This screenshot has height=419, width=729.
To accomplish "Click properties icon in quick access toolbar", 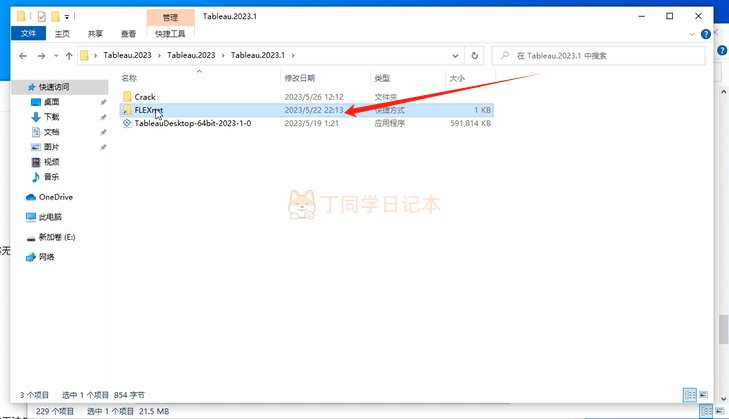I will tap(41, 17).
